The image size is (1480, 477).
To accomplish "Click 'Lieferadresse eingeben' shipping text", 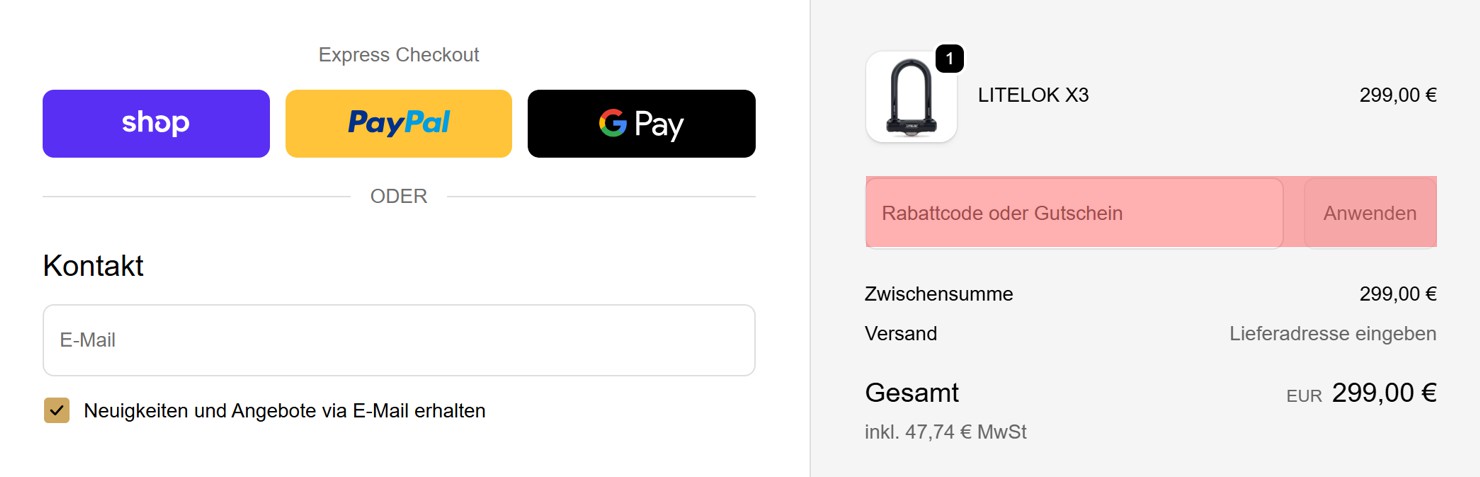I will point(1332,333).
